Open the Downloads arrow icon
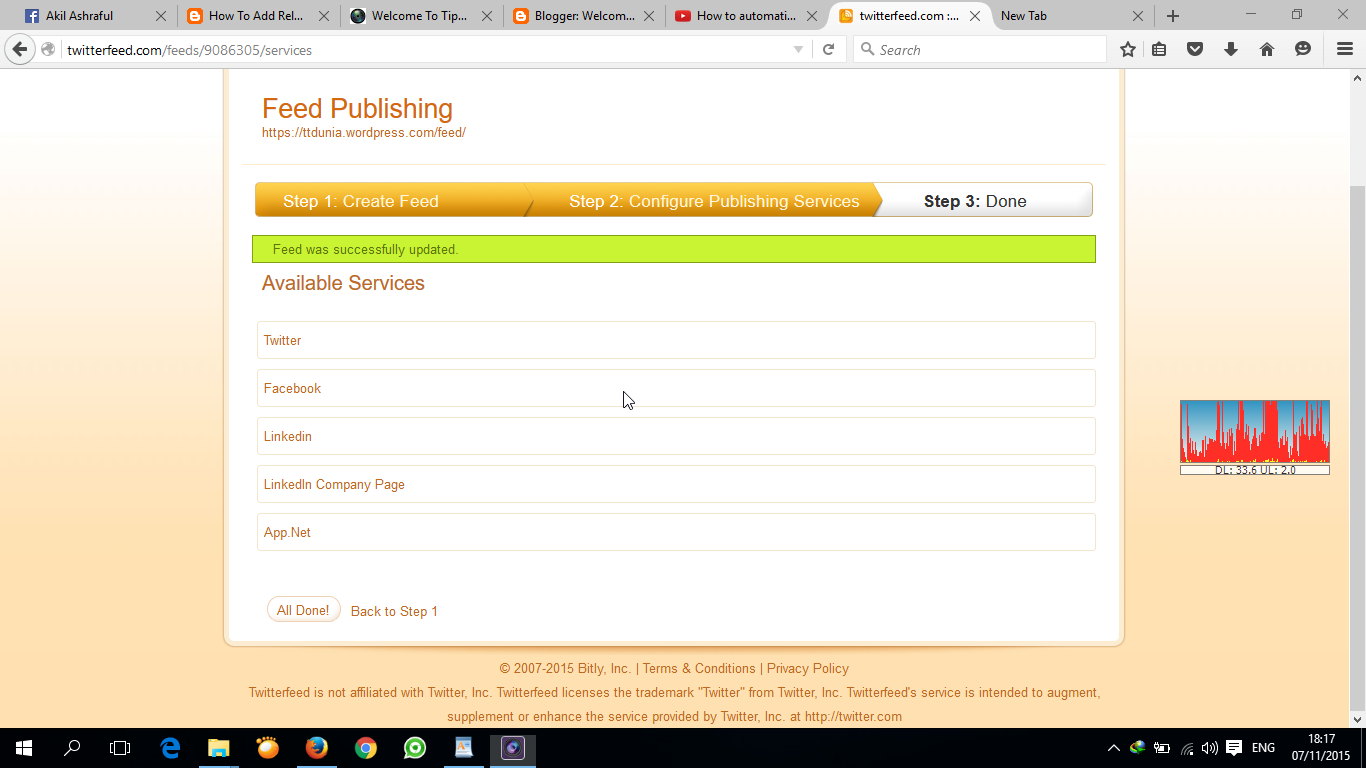The image size is (1366, 768). (x=1231, y=49)
